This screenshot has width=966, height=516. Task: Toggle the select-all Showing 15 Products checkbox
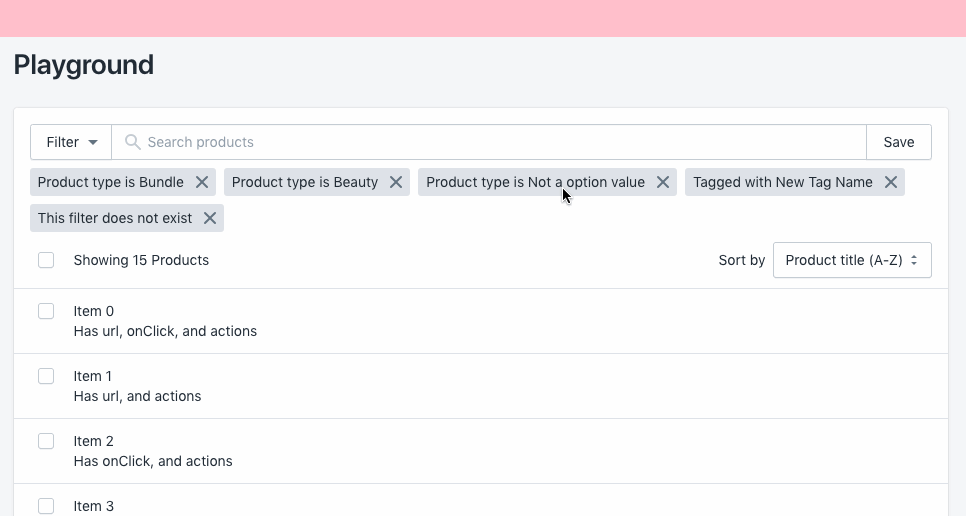tap(46, 260)
